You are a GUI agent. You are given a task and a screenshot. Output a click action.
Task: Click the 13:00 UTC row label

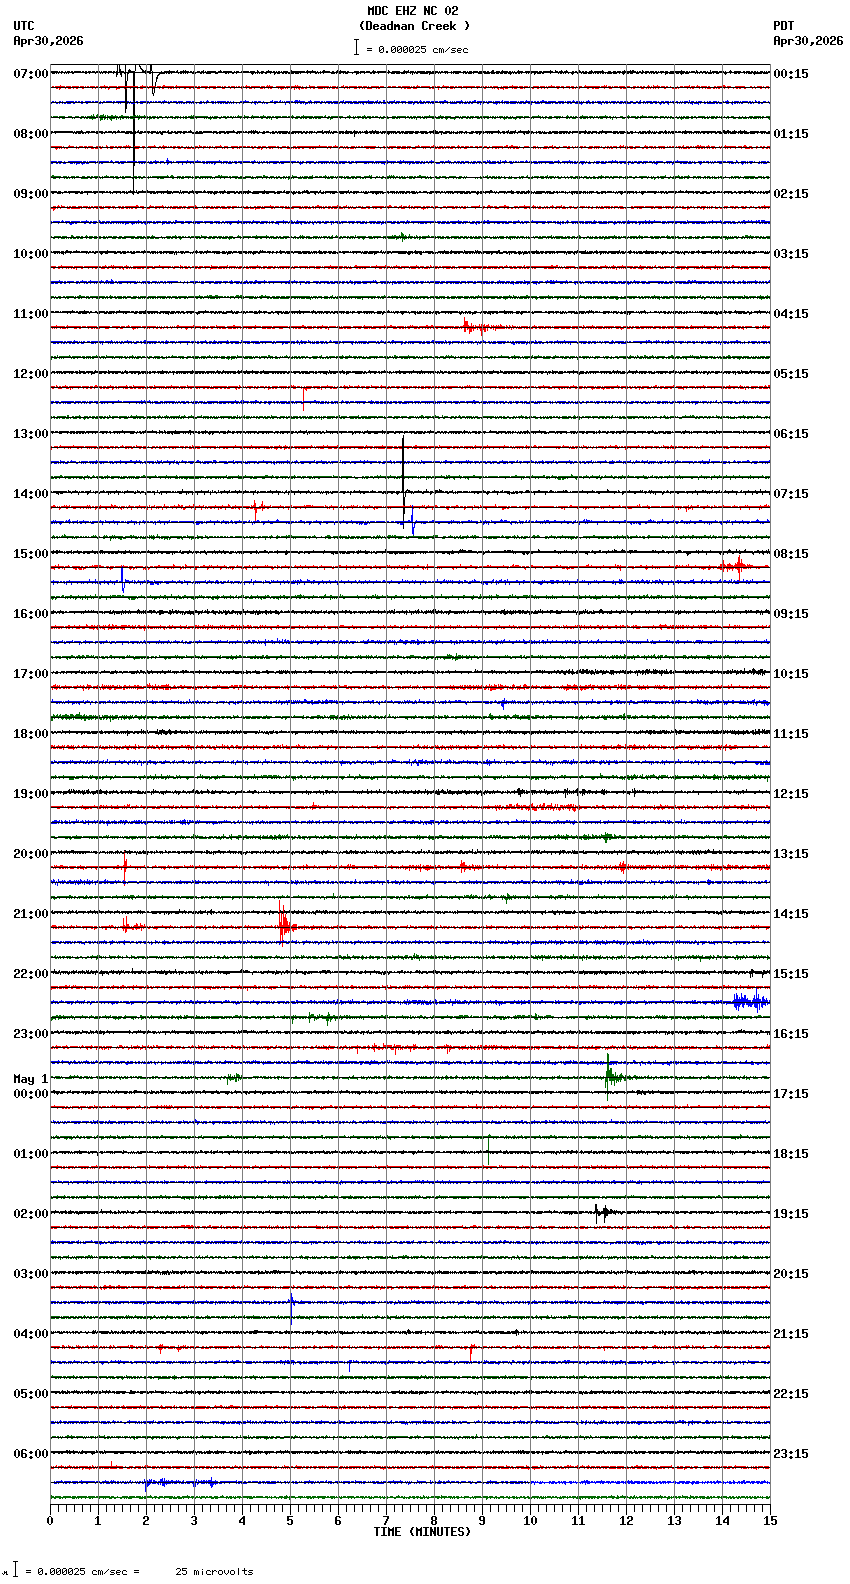click(x=30, y=434)
